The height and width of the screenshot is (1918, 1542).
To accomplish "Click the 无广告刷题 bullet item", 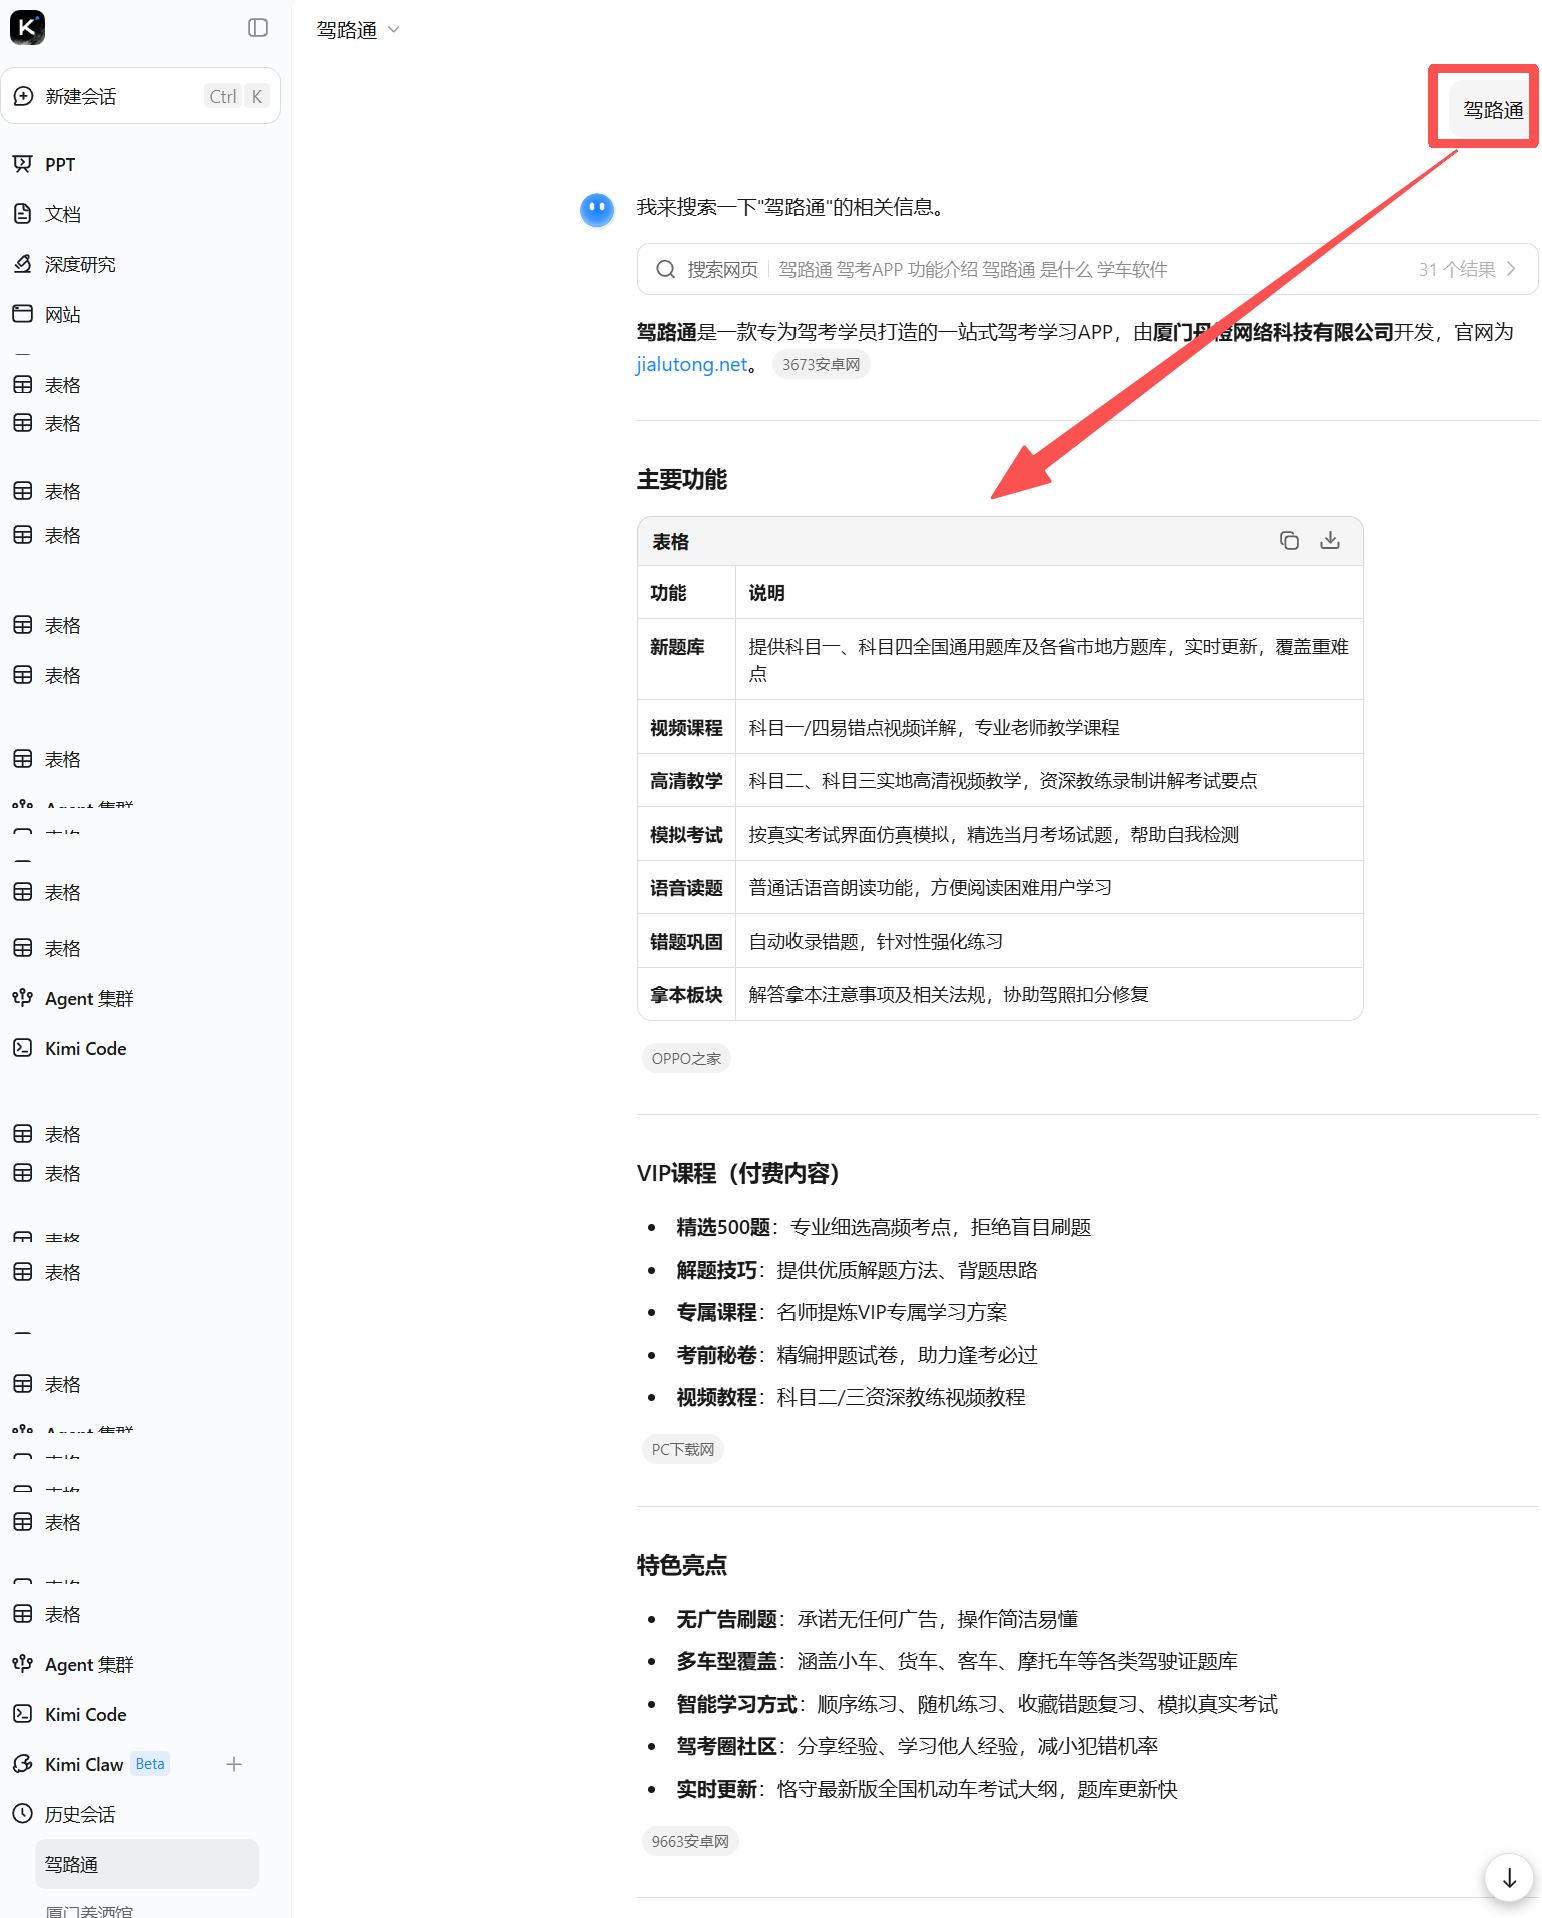I will [877, 1619].
